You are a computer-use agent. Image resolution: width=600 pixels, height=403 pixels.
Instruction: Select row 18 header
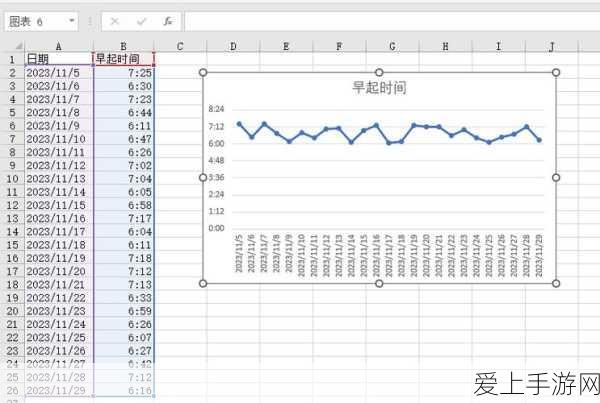[x=12, y=284]
